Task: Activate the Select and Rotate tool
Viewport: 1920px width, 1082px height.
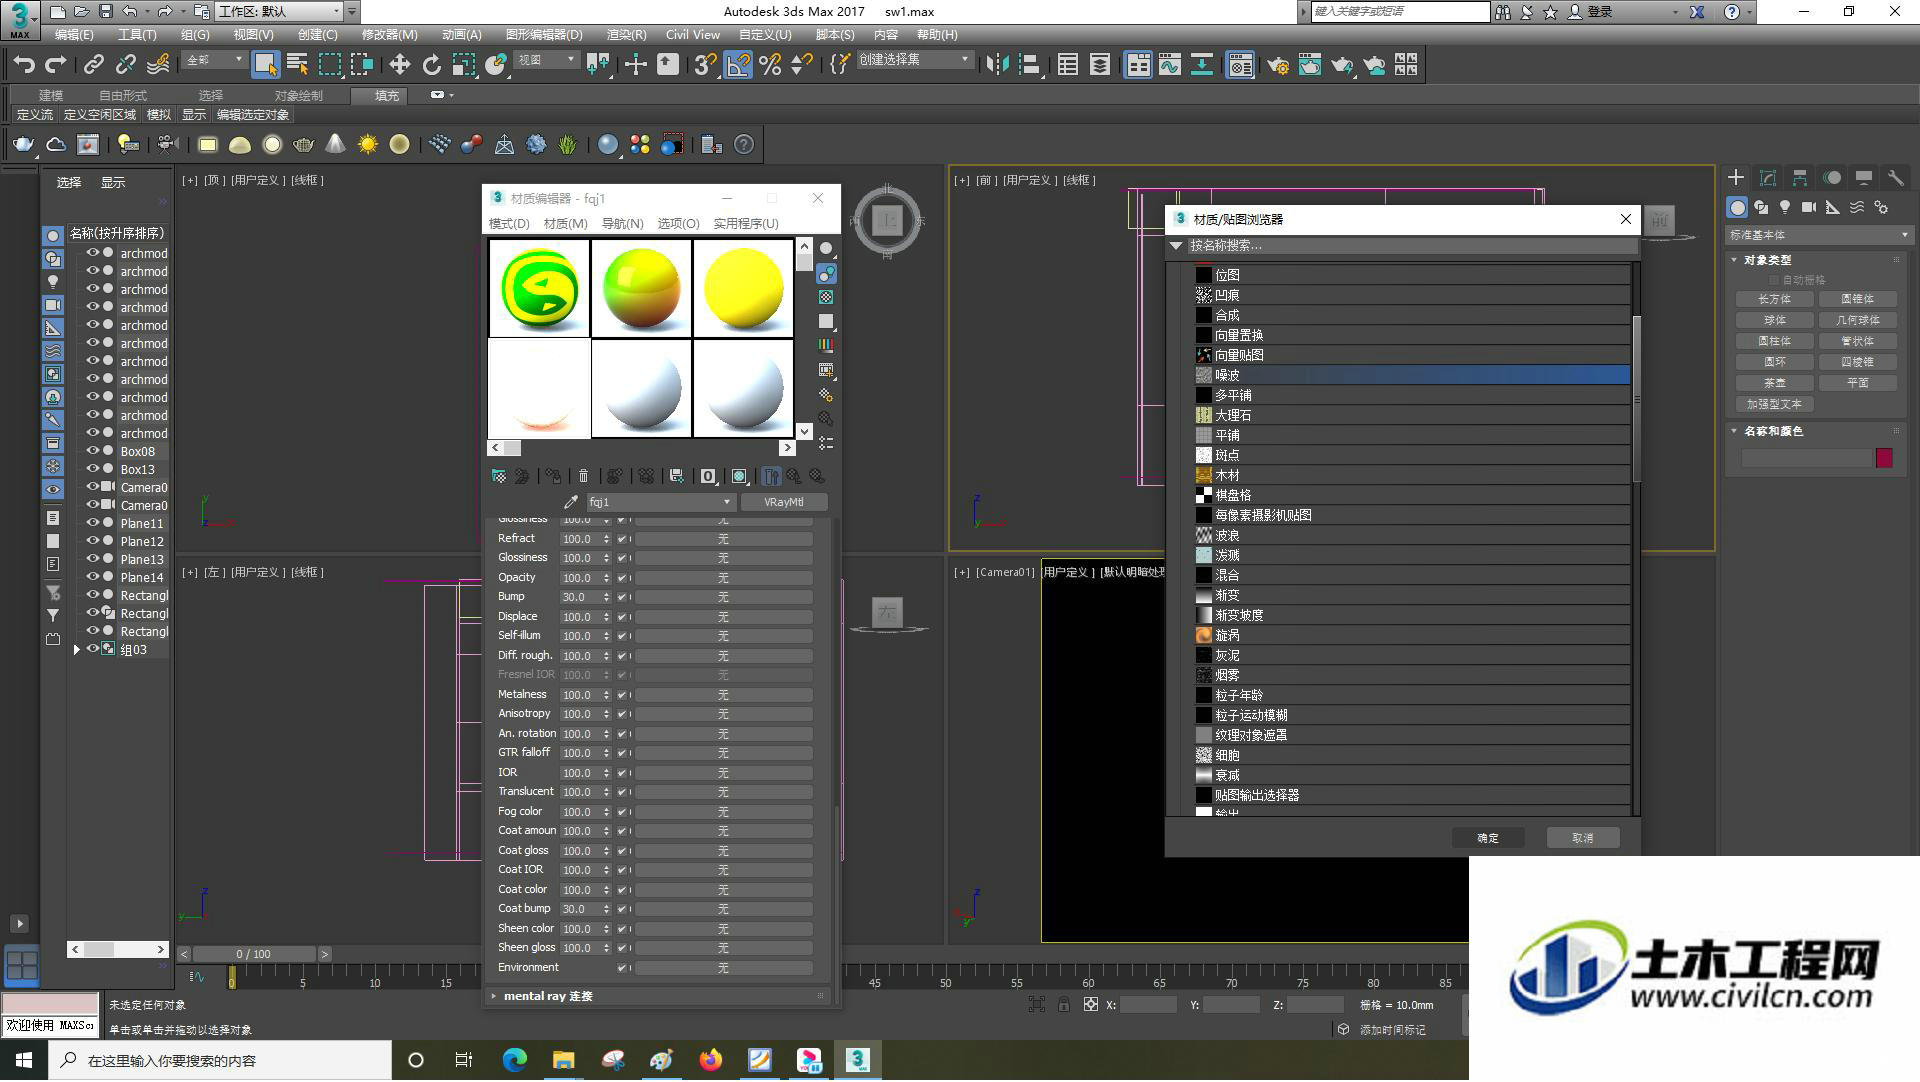Action: 431,65
